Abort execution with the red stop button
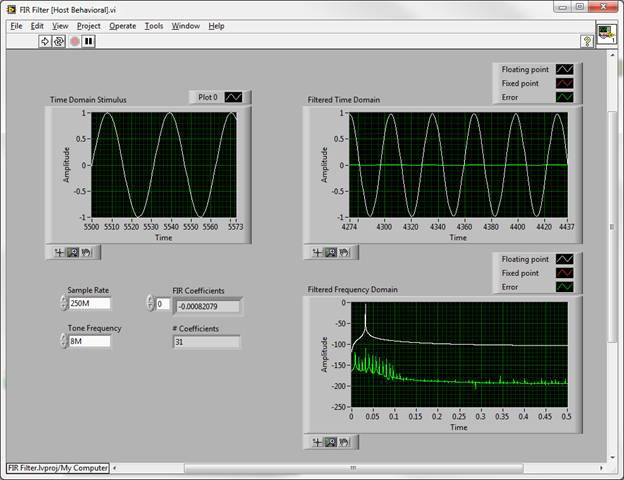This screenshot has width=624, height=480. pos(74,41)
